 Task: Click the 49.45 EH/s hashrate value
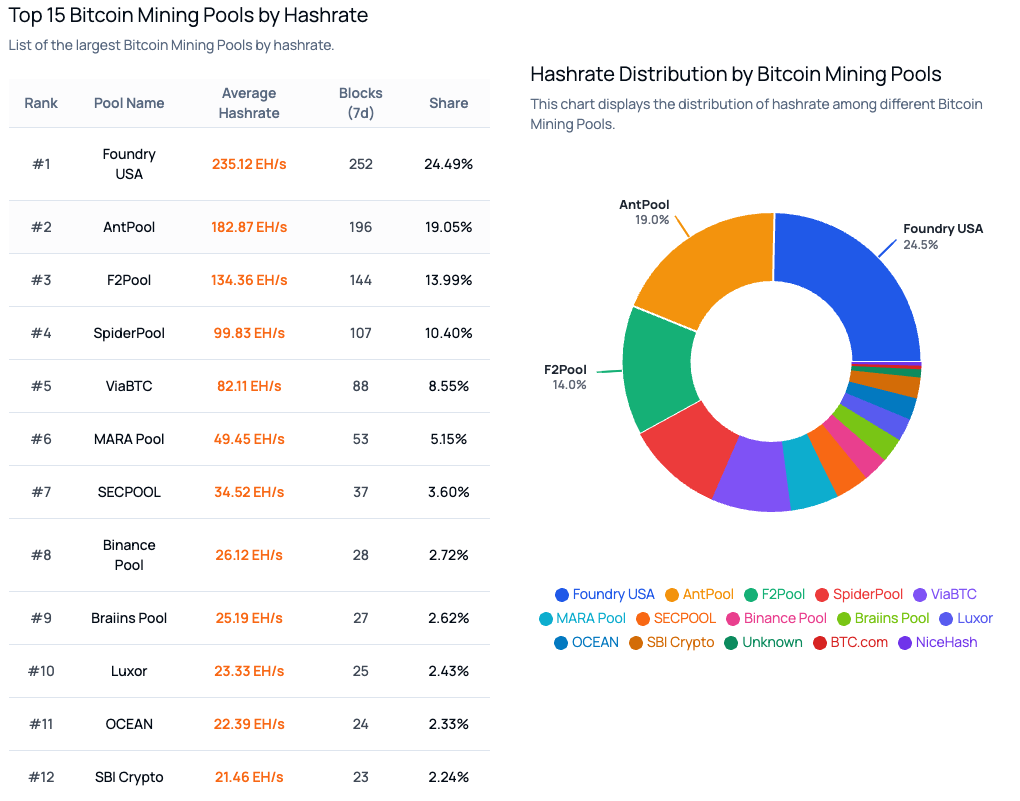[x=249, y=439]
